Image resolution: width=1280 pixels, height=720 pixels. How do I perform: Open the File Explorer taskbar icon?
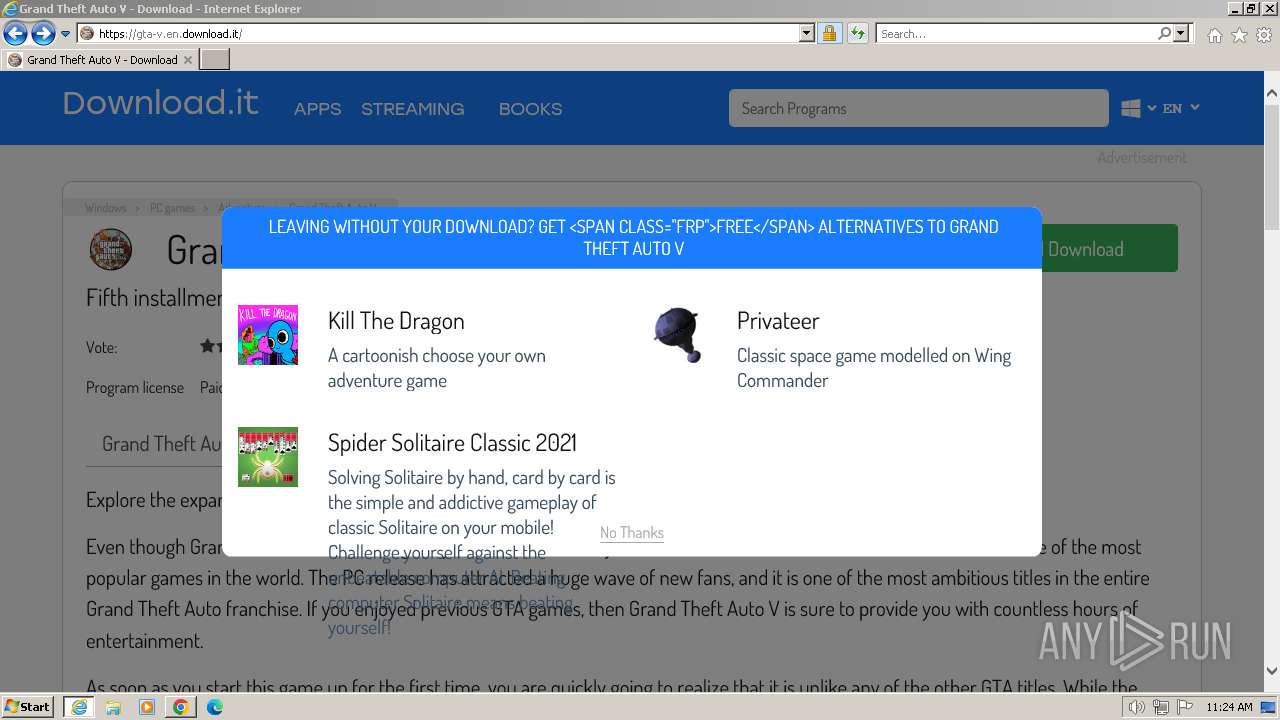tap(113, 707)
